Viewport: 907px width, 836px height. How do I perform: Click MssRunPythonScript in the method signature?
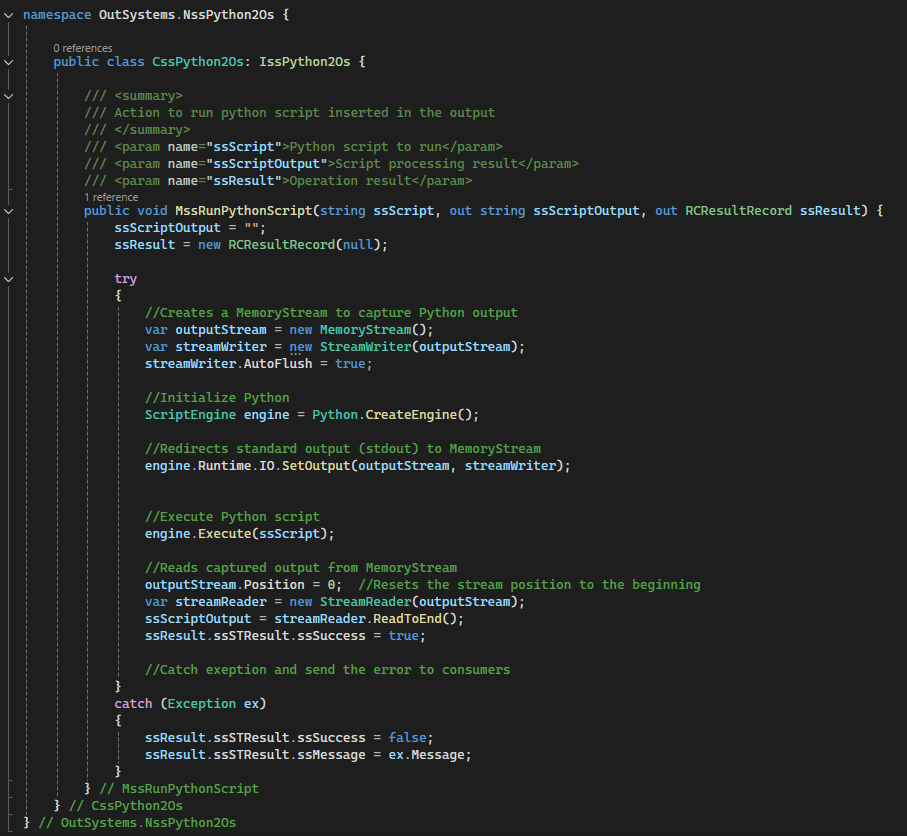pos(244,211)
